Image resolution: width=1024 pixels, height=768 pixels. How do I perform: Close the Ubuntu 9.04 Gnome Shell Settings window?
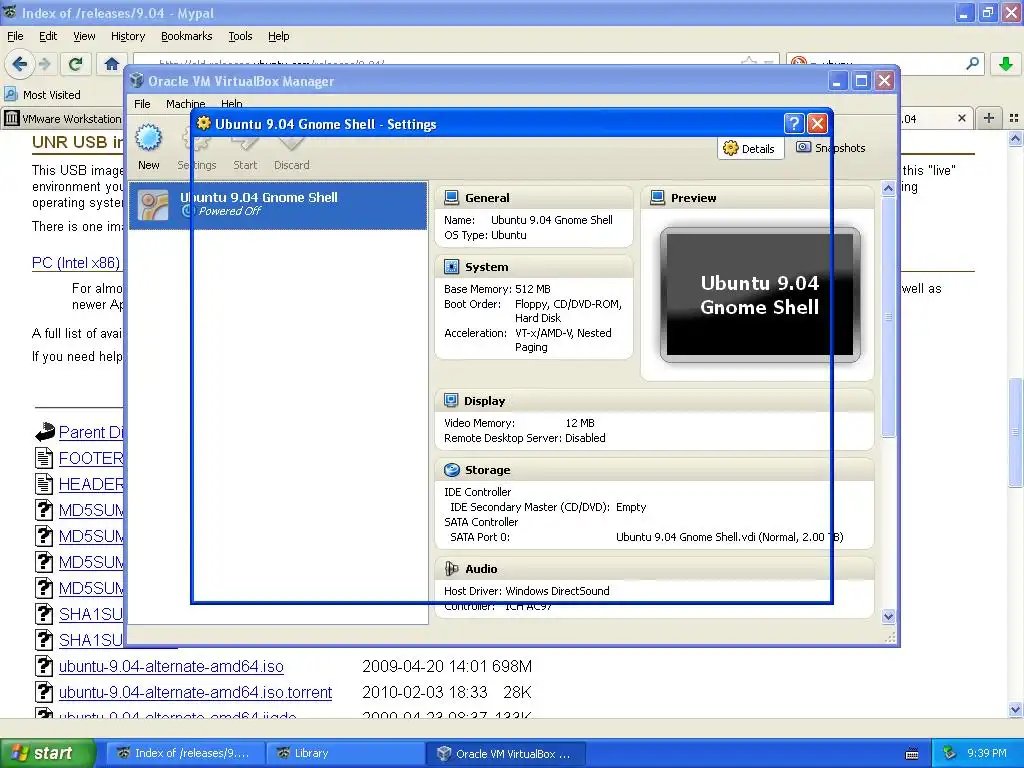click(x=817, y=123)
